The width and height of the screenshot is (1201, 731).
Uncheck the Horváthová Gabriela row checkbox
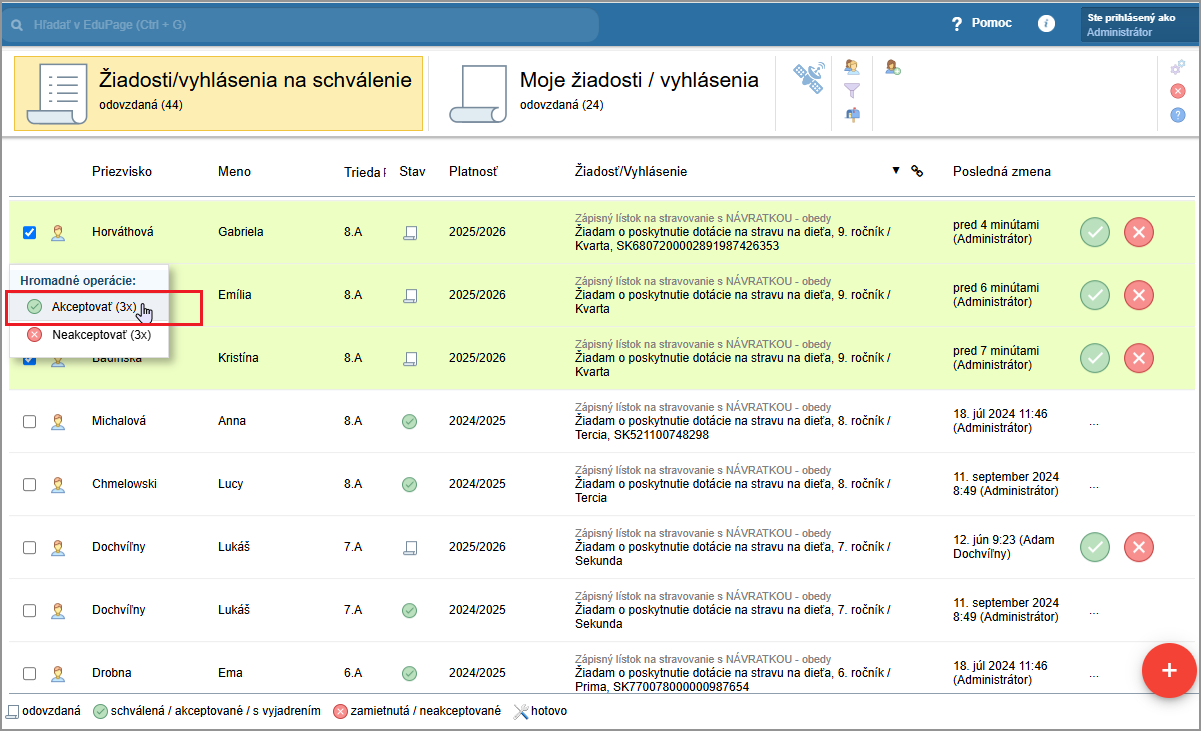tap(29, 232)
